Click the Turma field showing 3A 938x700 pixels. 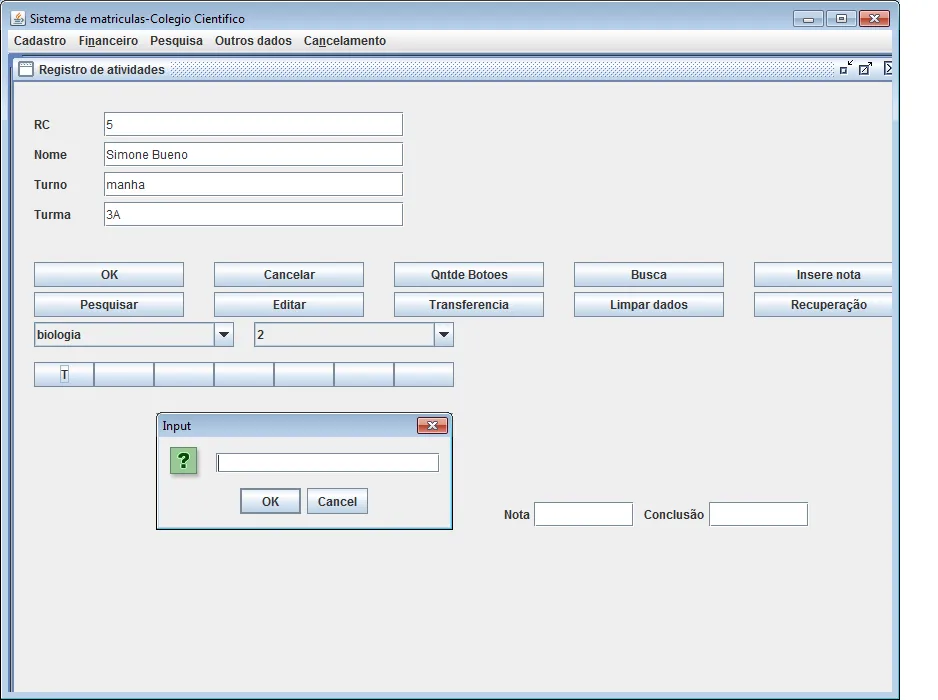click(x=253, y=214)
